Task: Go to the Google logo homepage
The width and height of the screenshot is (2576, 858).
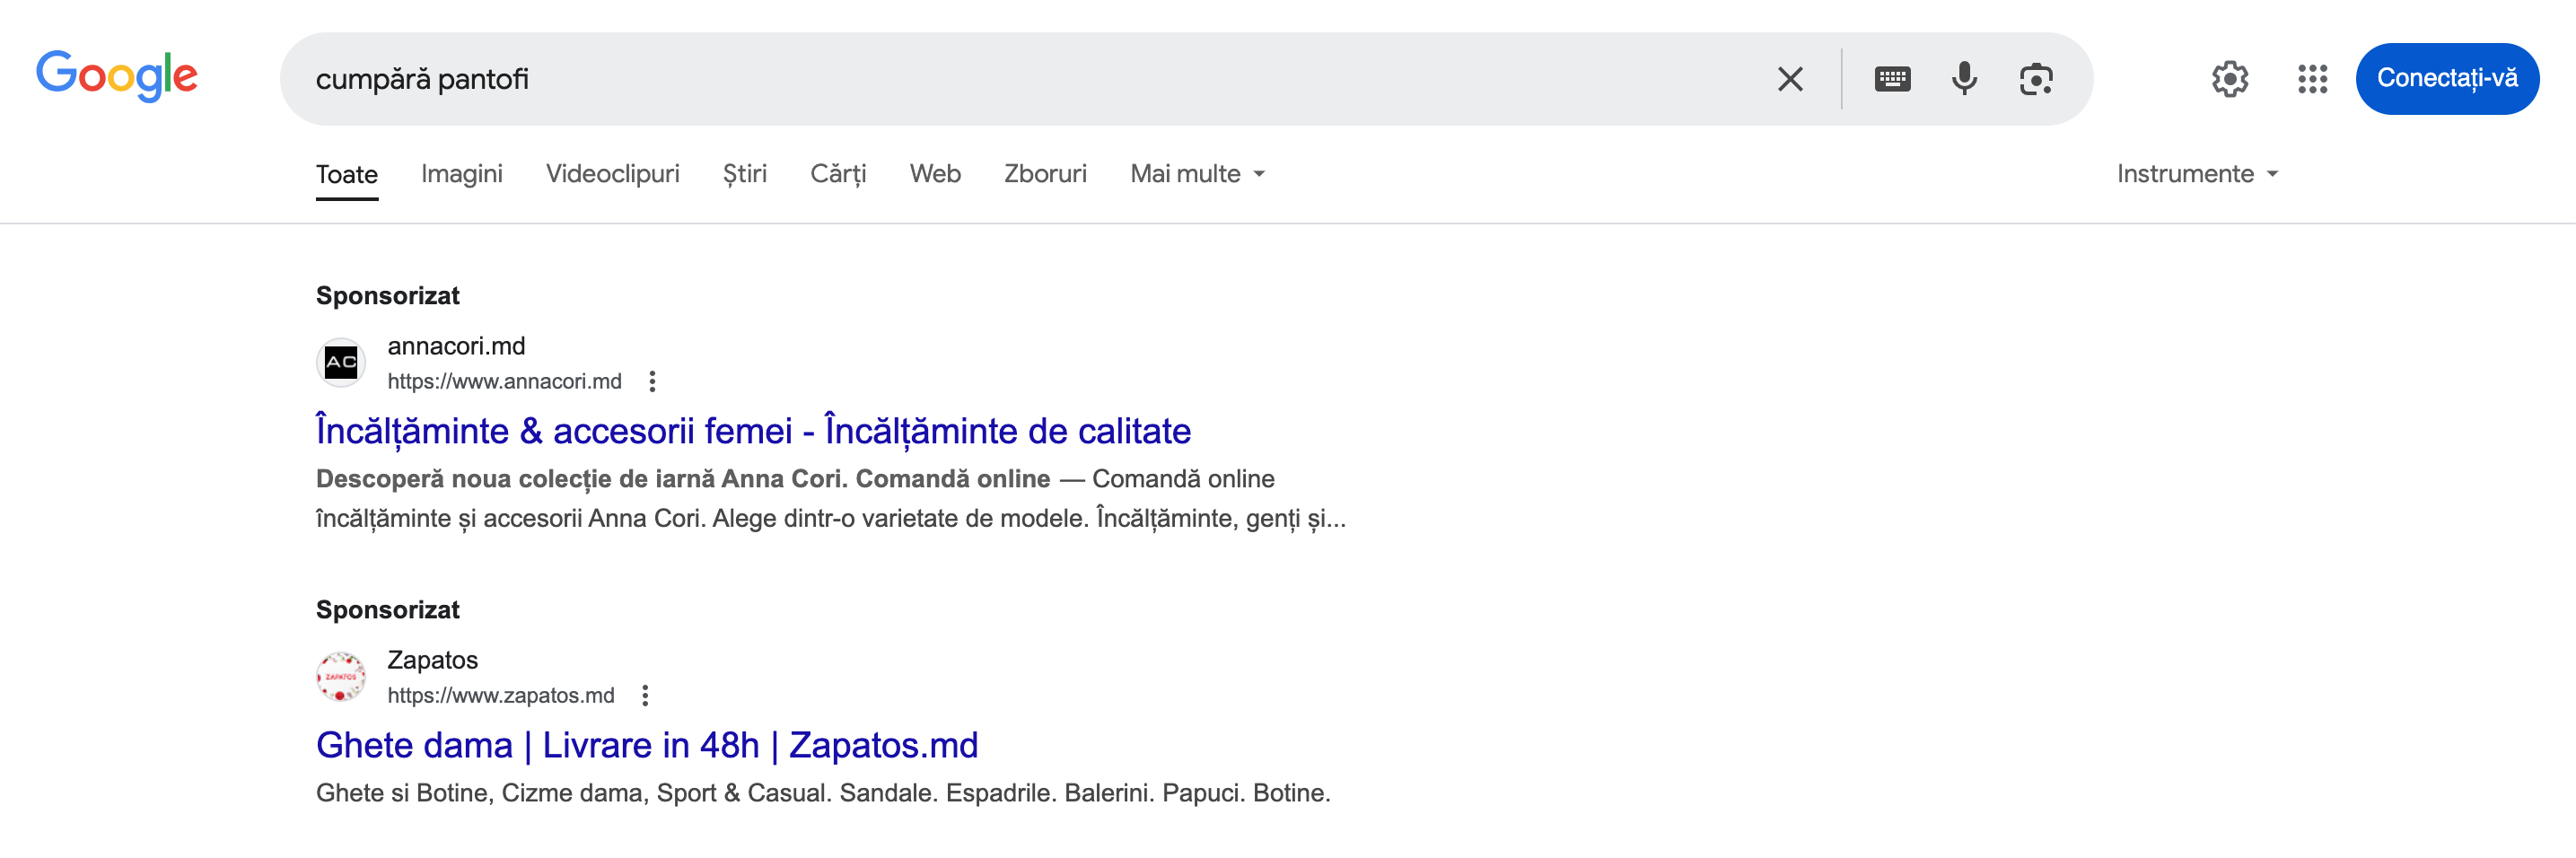Action: [117, 76]
